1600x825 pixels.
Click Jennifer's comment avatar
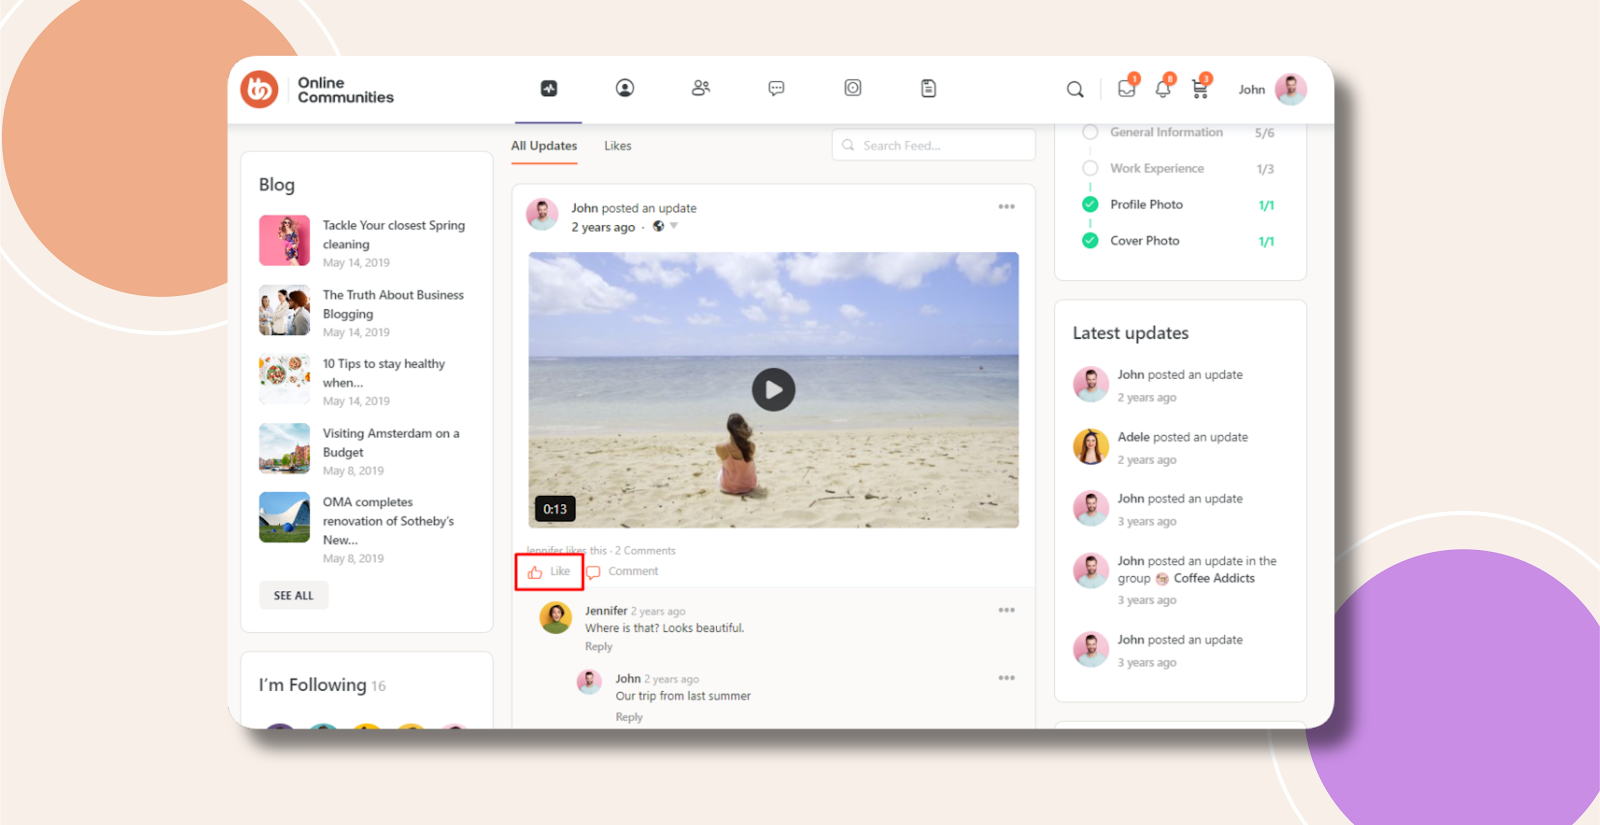point(556,618)
